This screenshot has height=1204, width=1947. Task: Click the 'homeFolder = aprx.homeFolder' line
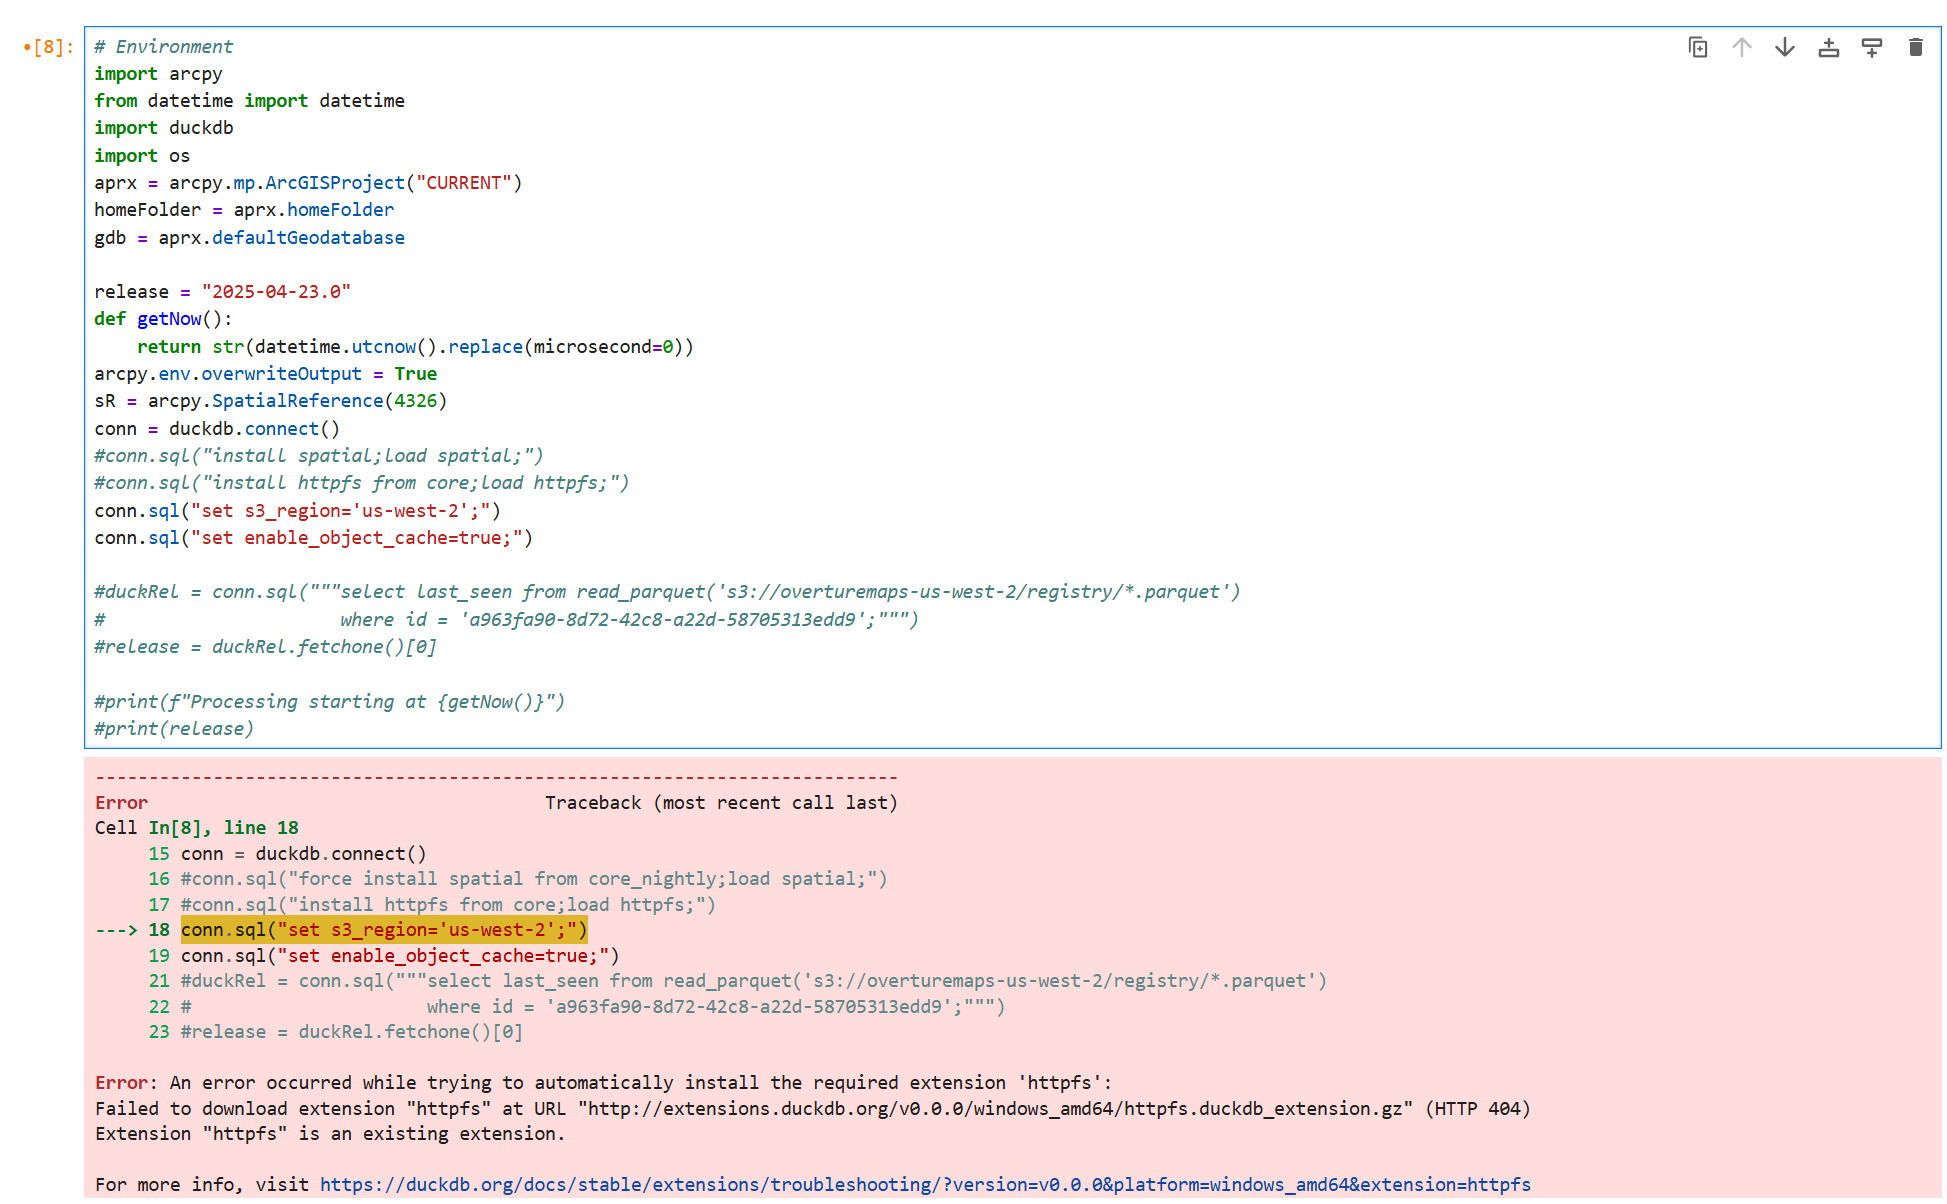click(x=244, y=210)
